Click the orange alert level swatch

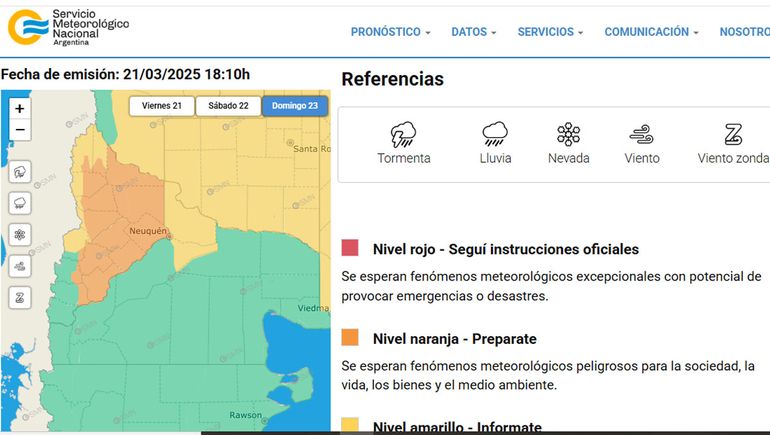(350, 337)
